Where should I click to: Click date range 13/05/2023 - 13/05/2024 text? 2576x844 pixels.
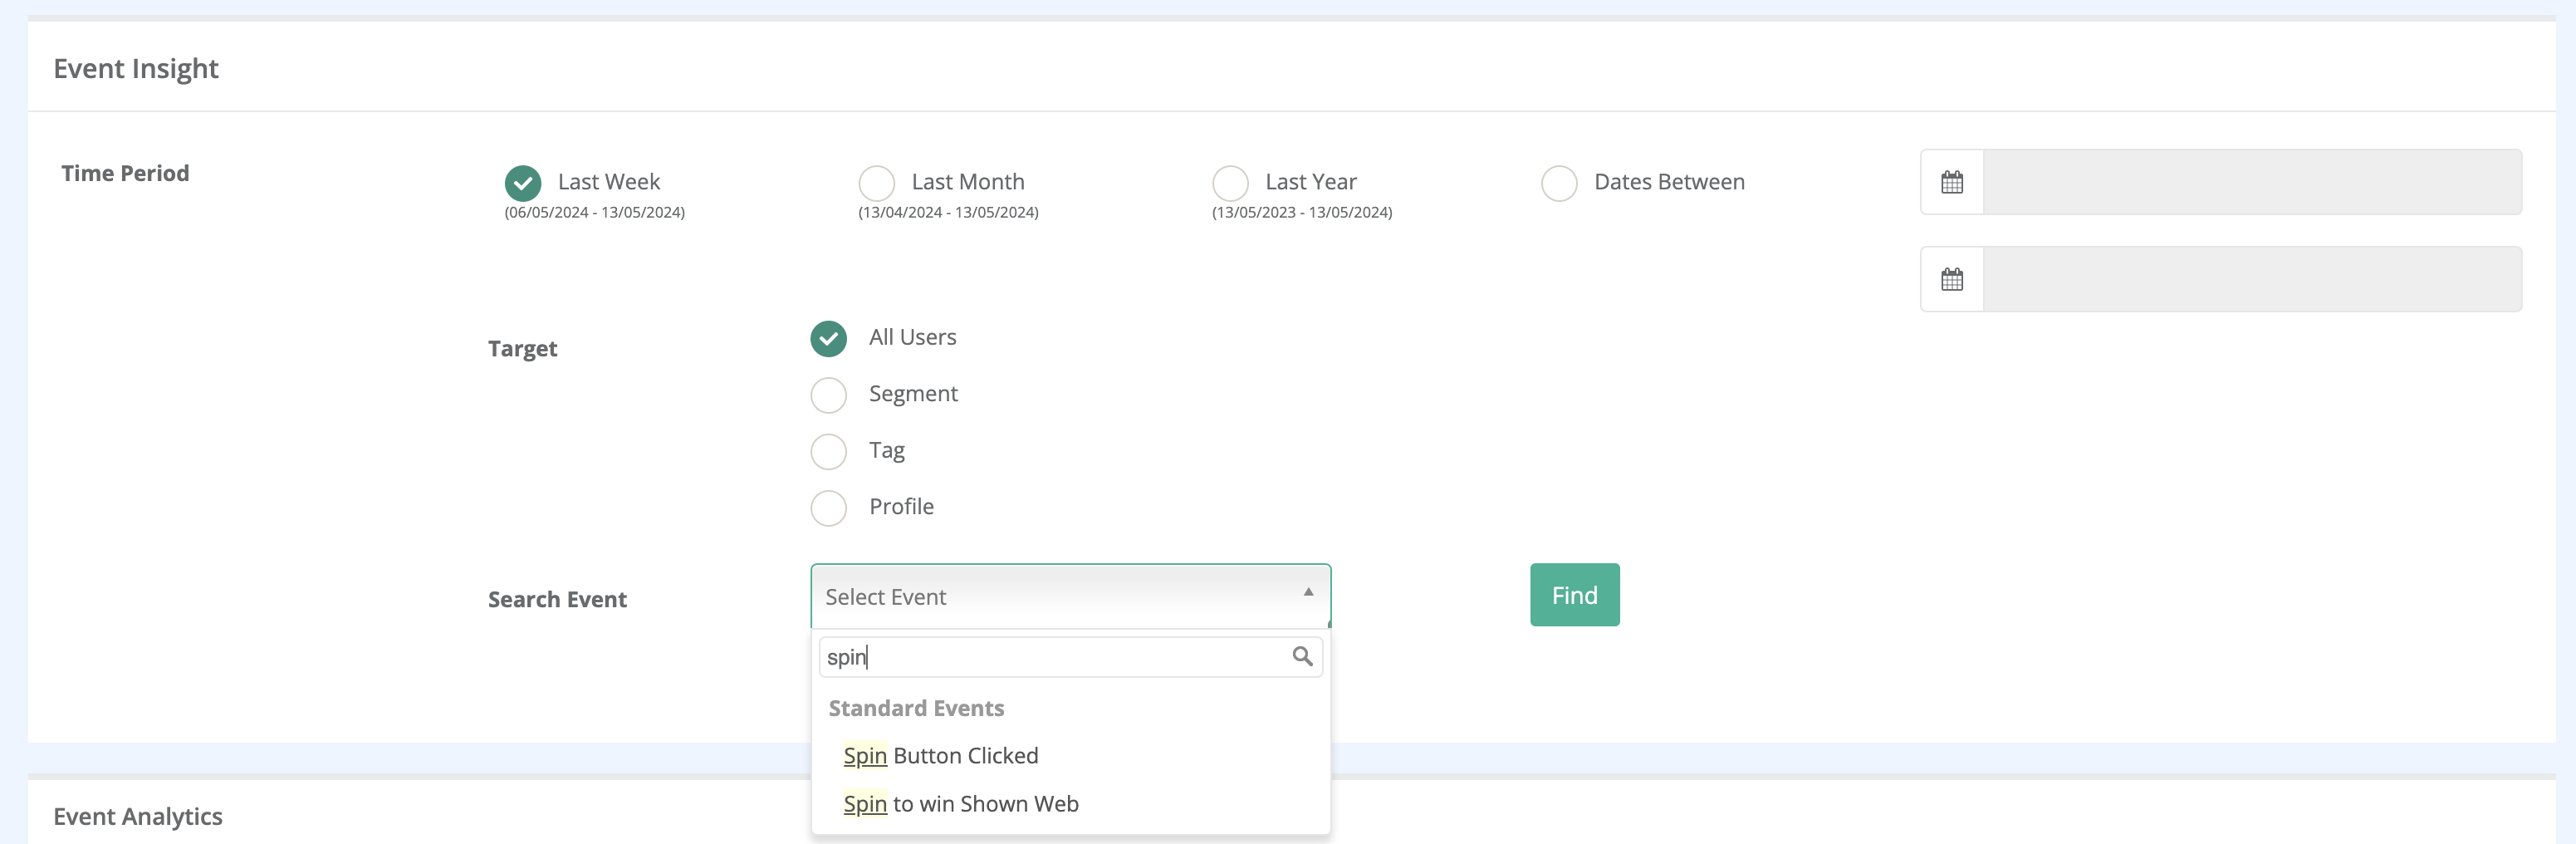point(1302,212)
